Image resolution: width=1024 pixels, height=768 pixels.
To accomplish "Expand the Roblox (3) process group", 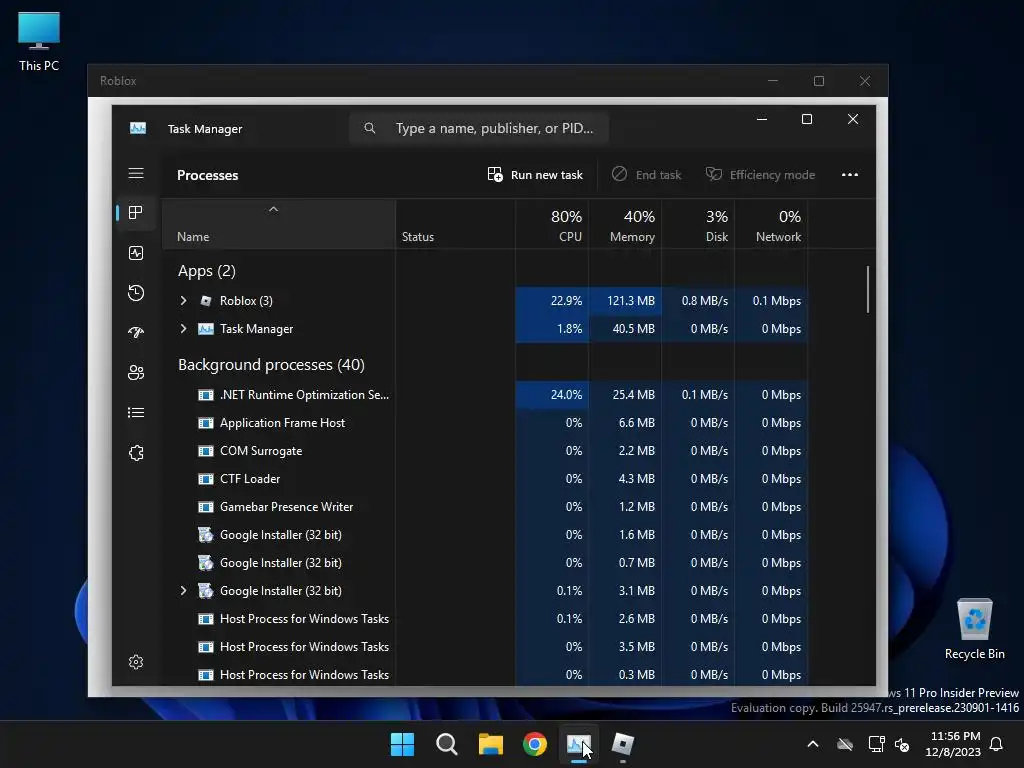I will (x=184, y=300).
